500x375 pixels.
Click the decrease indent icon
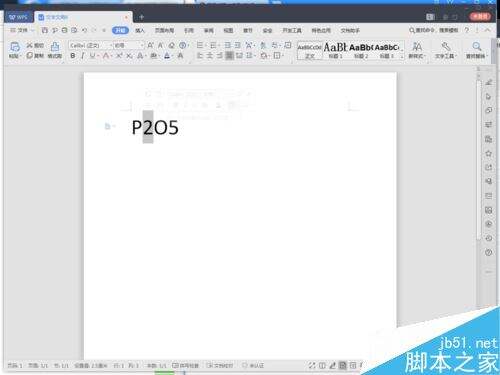227,45
